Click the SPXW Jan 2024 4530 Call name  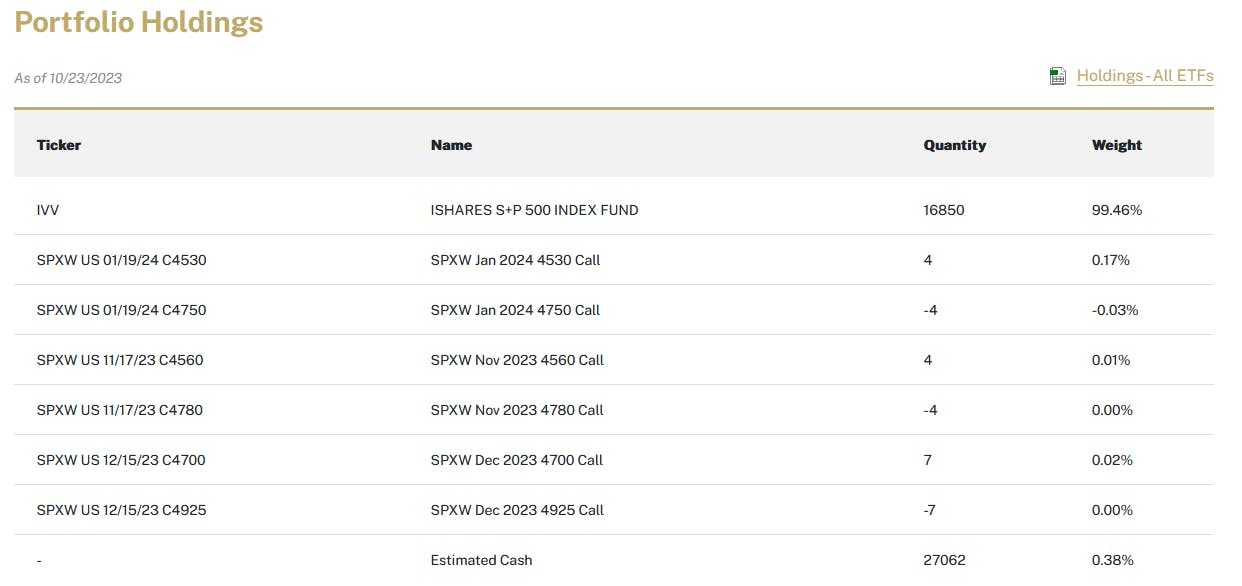[x=515, y=260]
